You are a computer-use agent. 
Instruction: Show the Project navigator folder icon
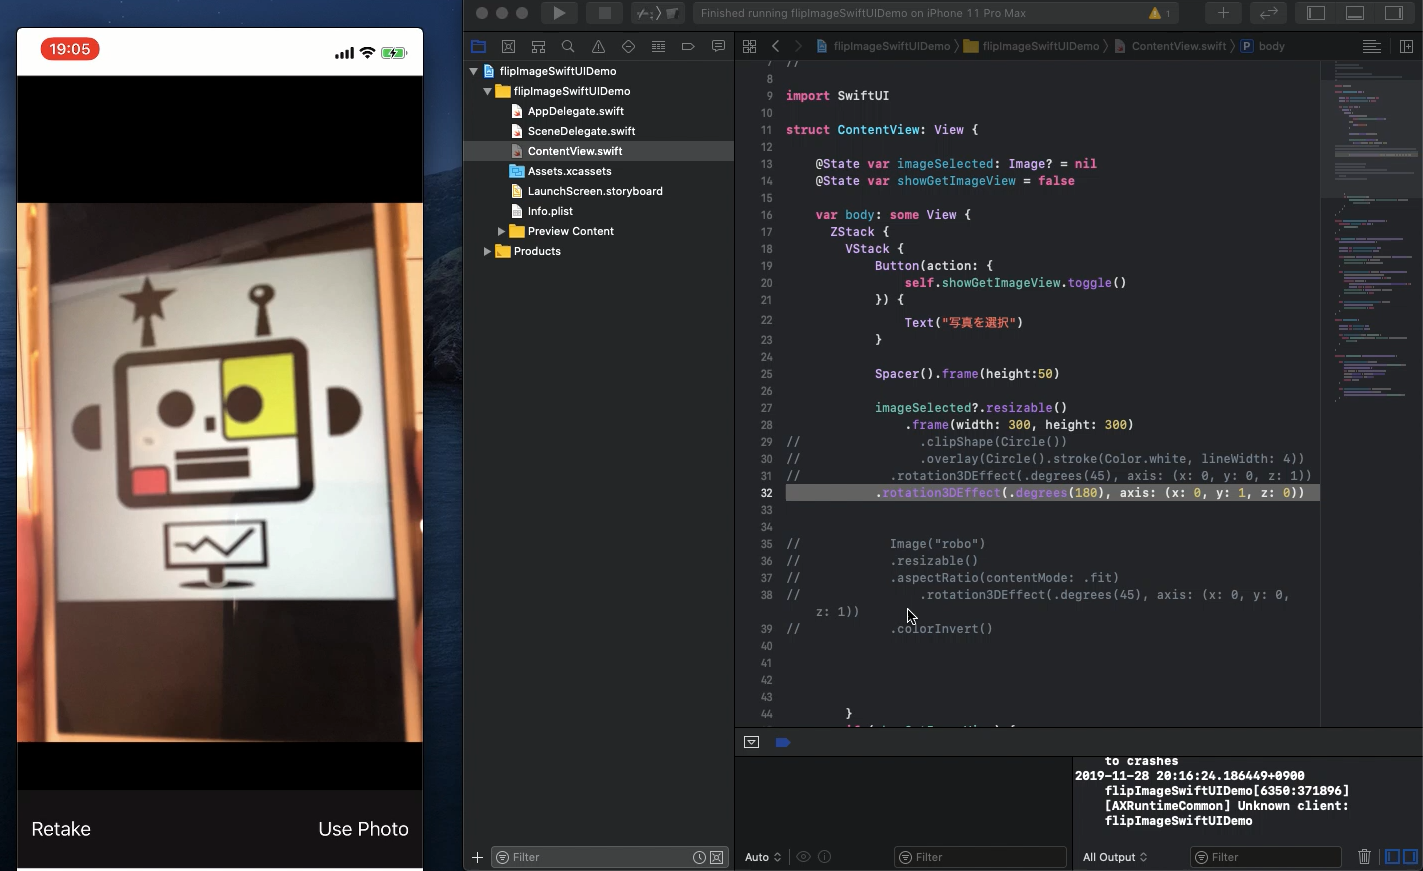click(x=478, y=46)
